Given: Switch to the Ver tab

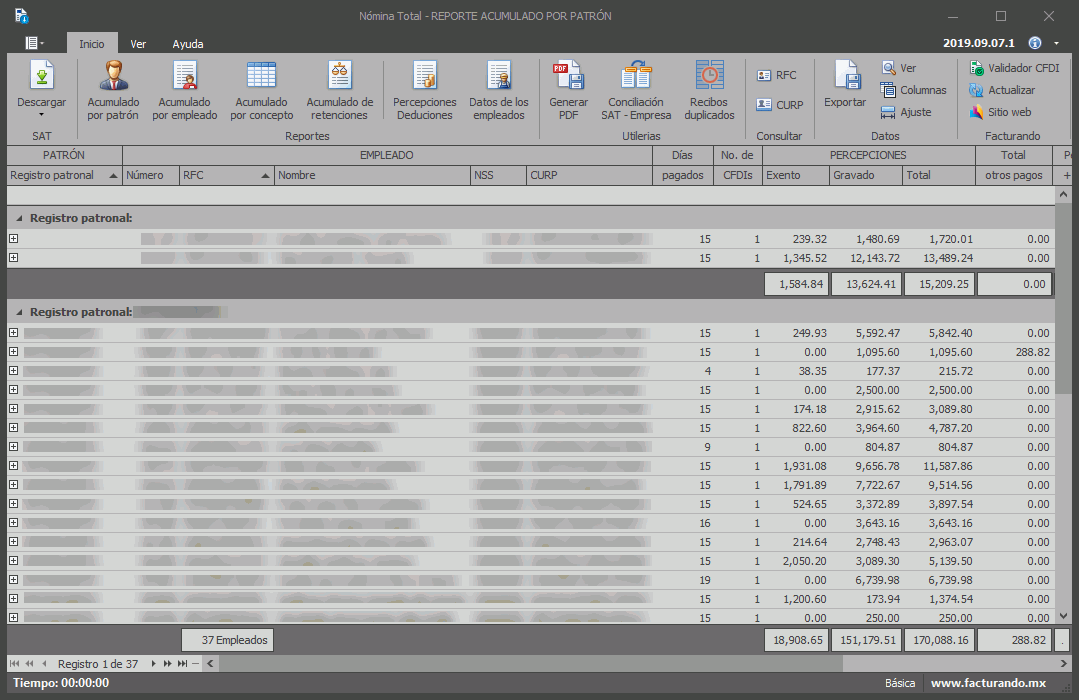Looking at the screenshot, I should (x=138, y=44).
